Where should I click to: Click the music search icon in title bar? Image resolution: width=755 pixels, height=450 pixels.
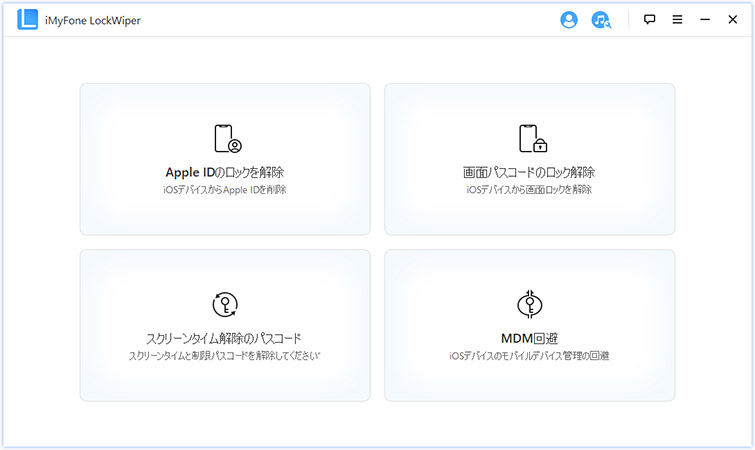pos(601,20)
